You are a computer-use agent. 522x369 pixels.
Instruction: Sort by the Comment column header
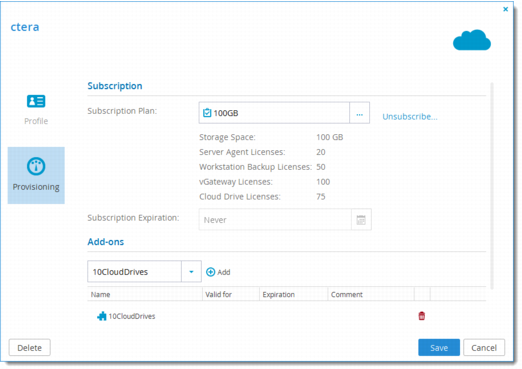click(x=371, y=294)
